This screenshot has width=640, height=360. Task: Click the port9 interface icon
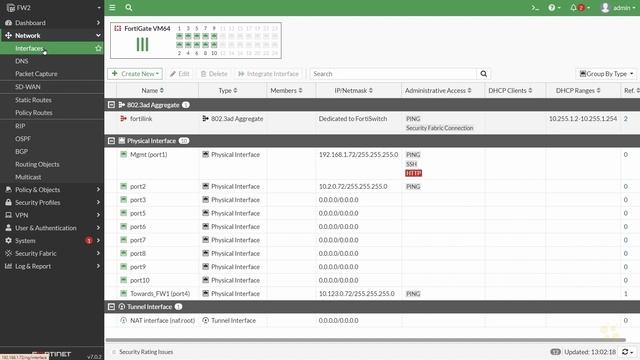point(124,267)
